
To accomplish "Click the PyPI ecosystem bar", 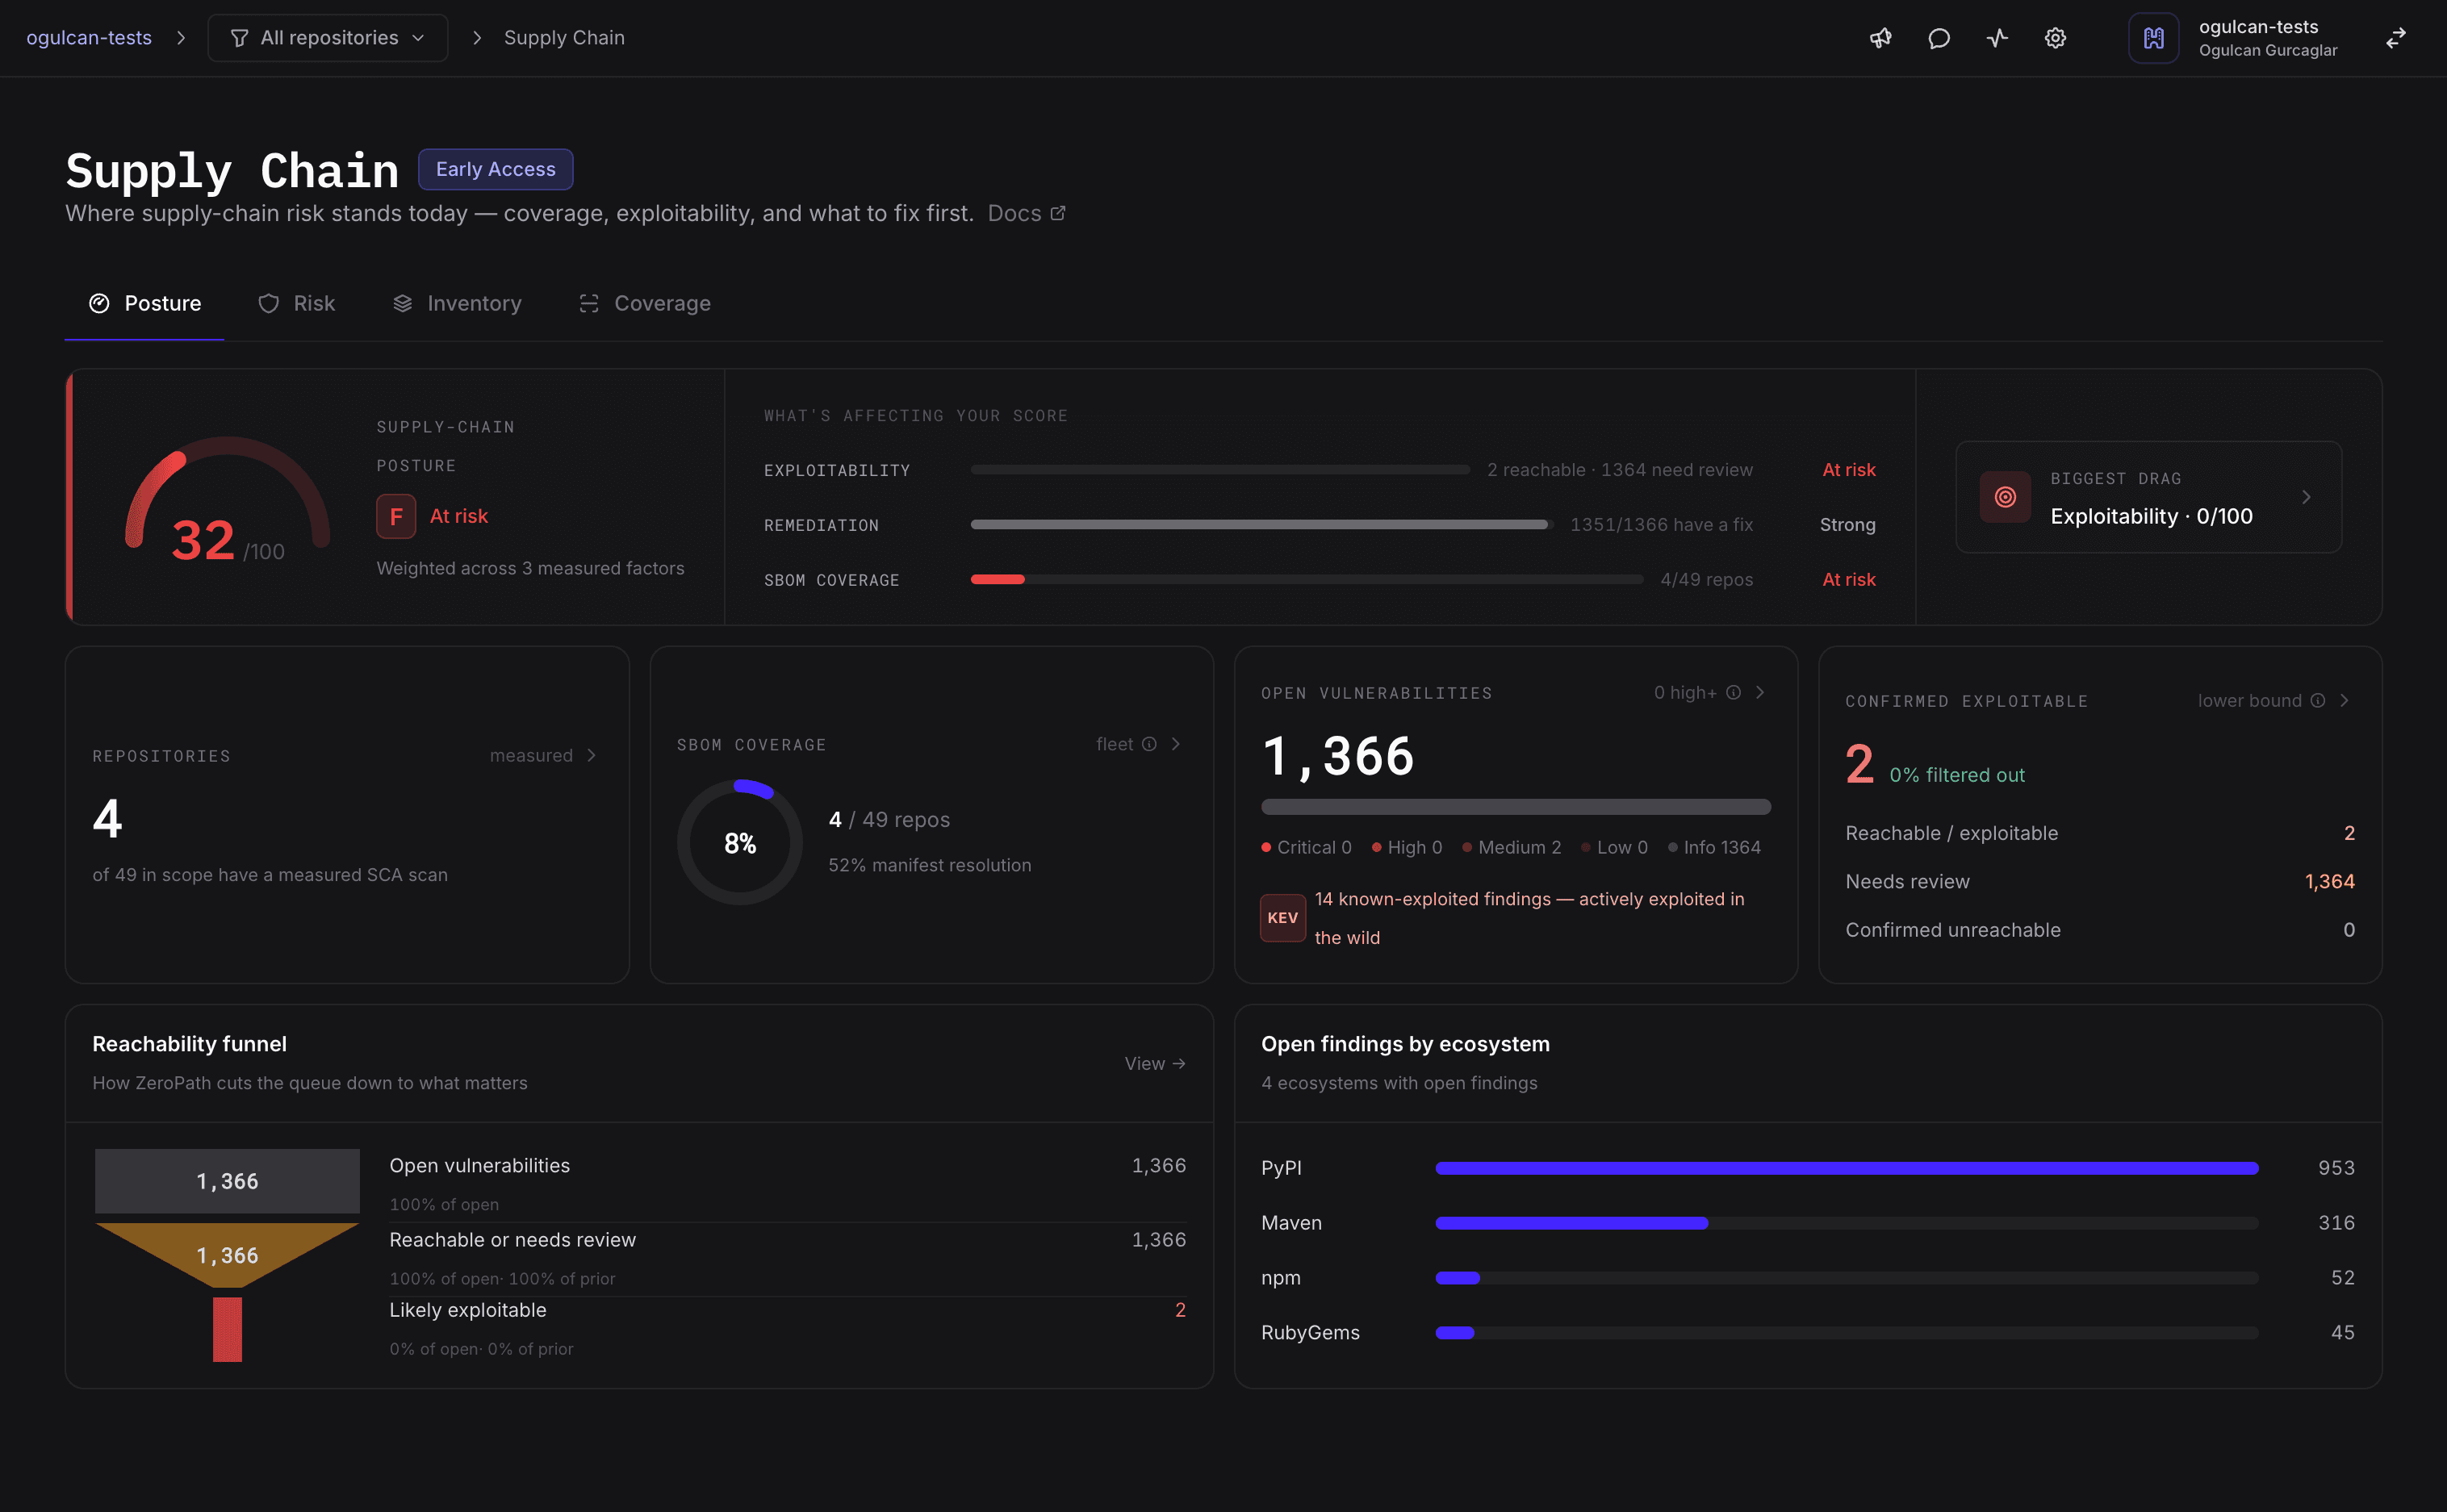I will 1846,1168.
